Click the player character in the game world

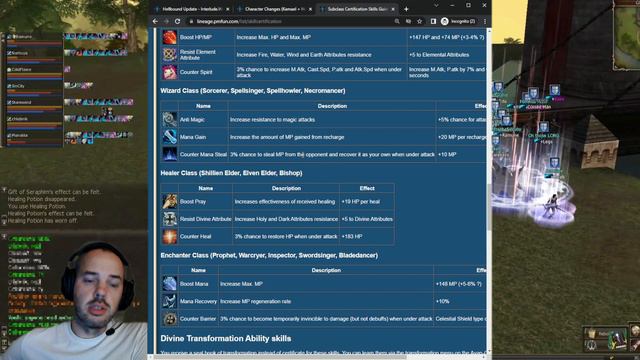click(552, 205)
